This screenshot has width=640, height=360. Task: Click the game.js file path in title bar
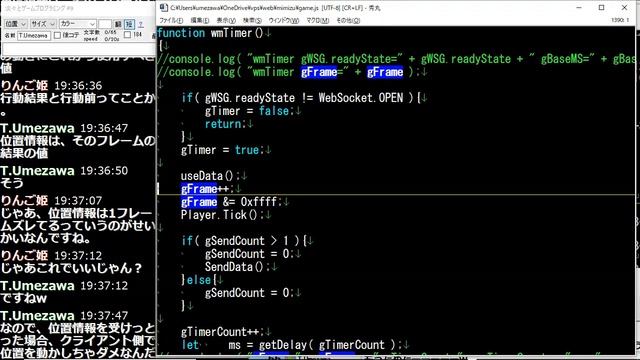click(x=244, y=8)
